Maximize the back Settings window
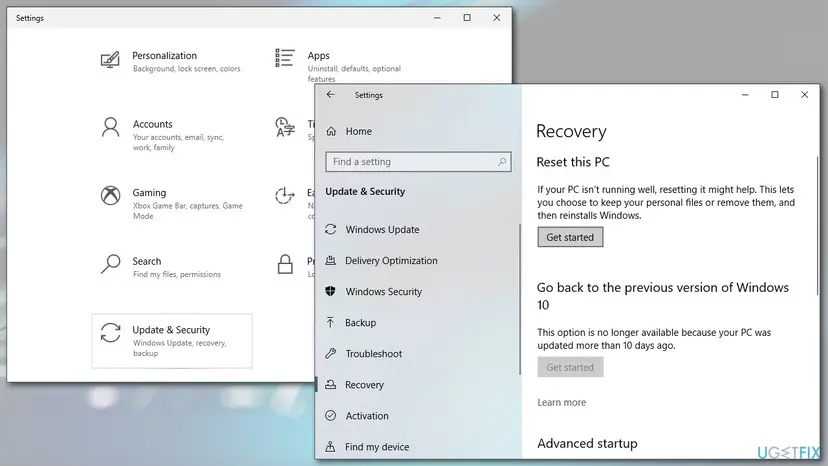This screenshot has height=466, width=828. point(467,17)
